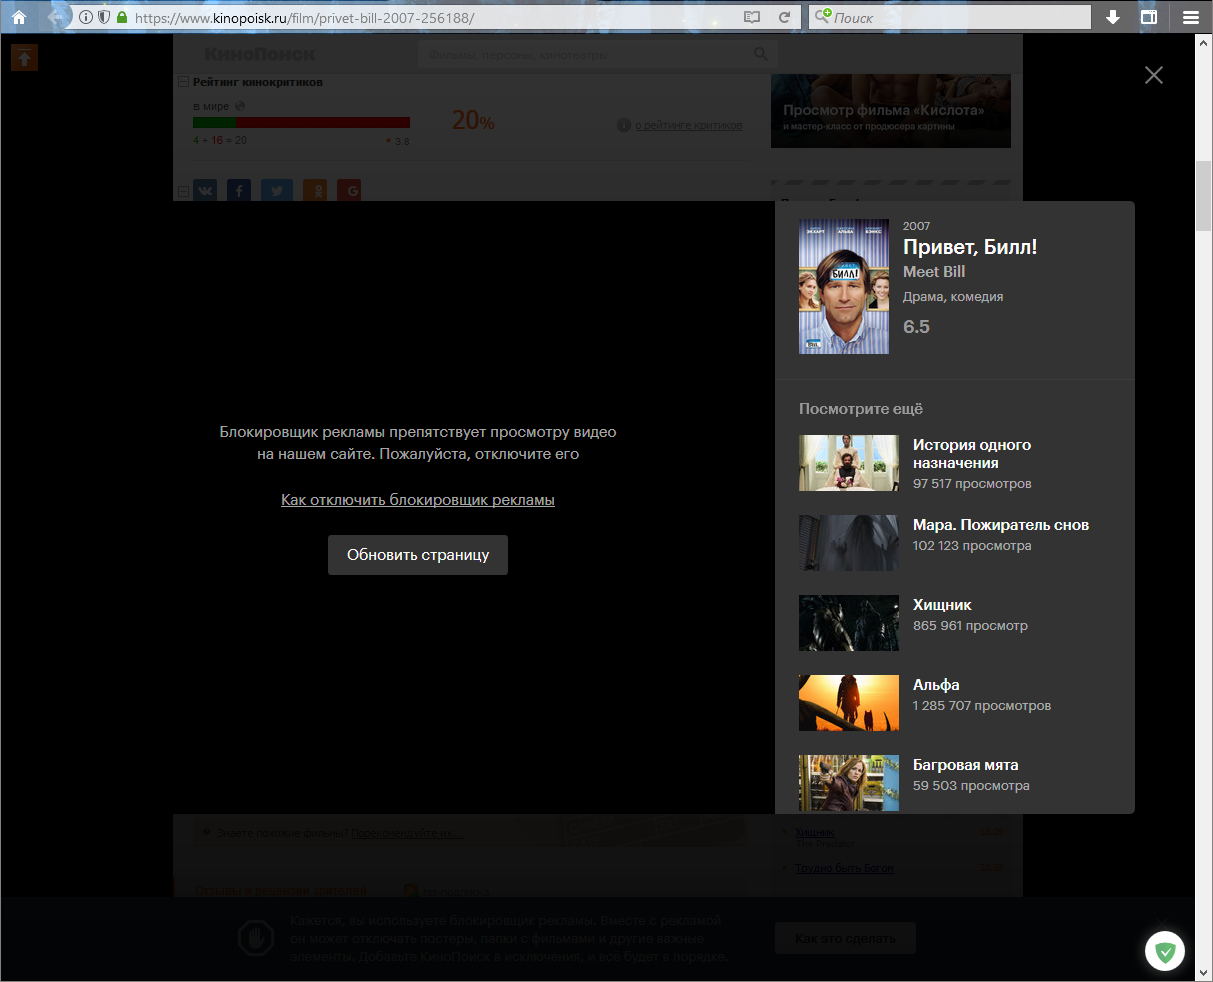Toggle reader mode in the address bar
This screenshot has width=1213, height=982.
[x=752, y=16]
